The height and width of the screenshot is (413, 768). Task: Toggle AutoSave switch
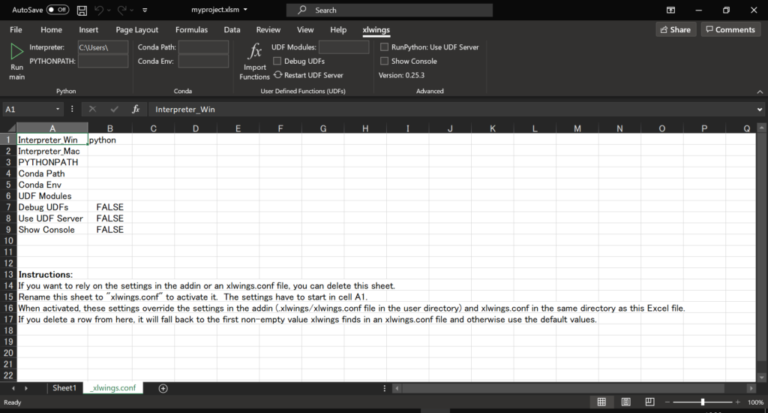pyautogui.click(x=57, y=10)
